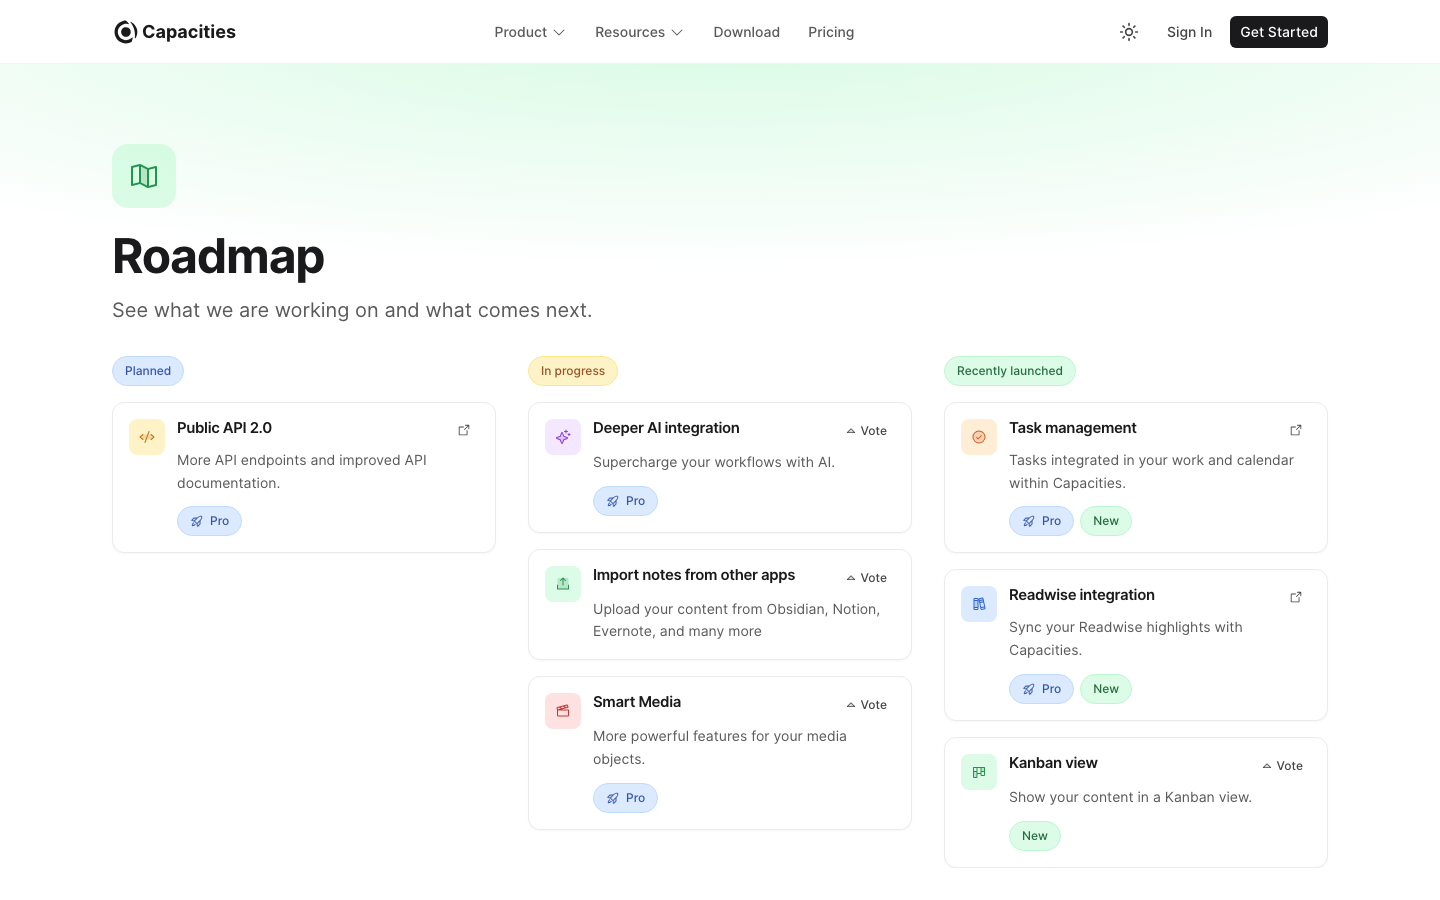The image size is (1440, 900).
Task: Click New badge on Task management card
Action: 1106,521
